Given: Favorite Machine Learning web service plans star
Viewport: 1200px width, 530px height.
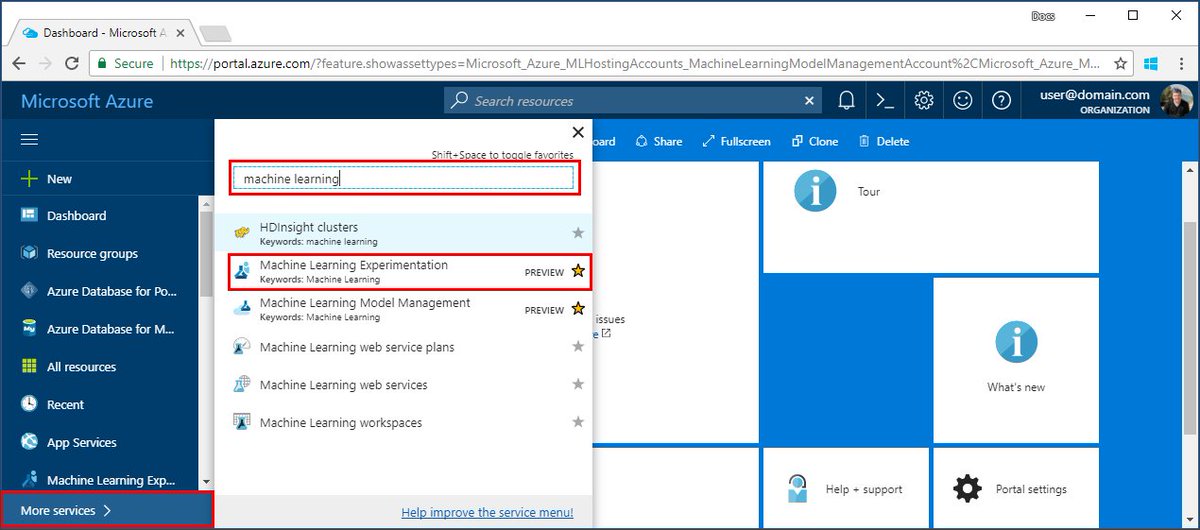Looking at the screenshot, I should tap(578, 347).
